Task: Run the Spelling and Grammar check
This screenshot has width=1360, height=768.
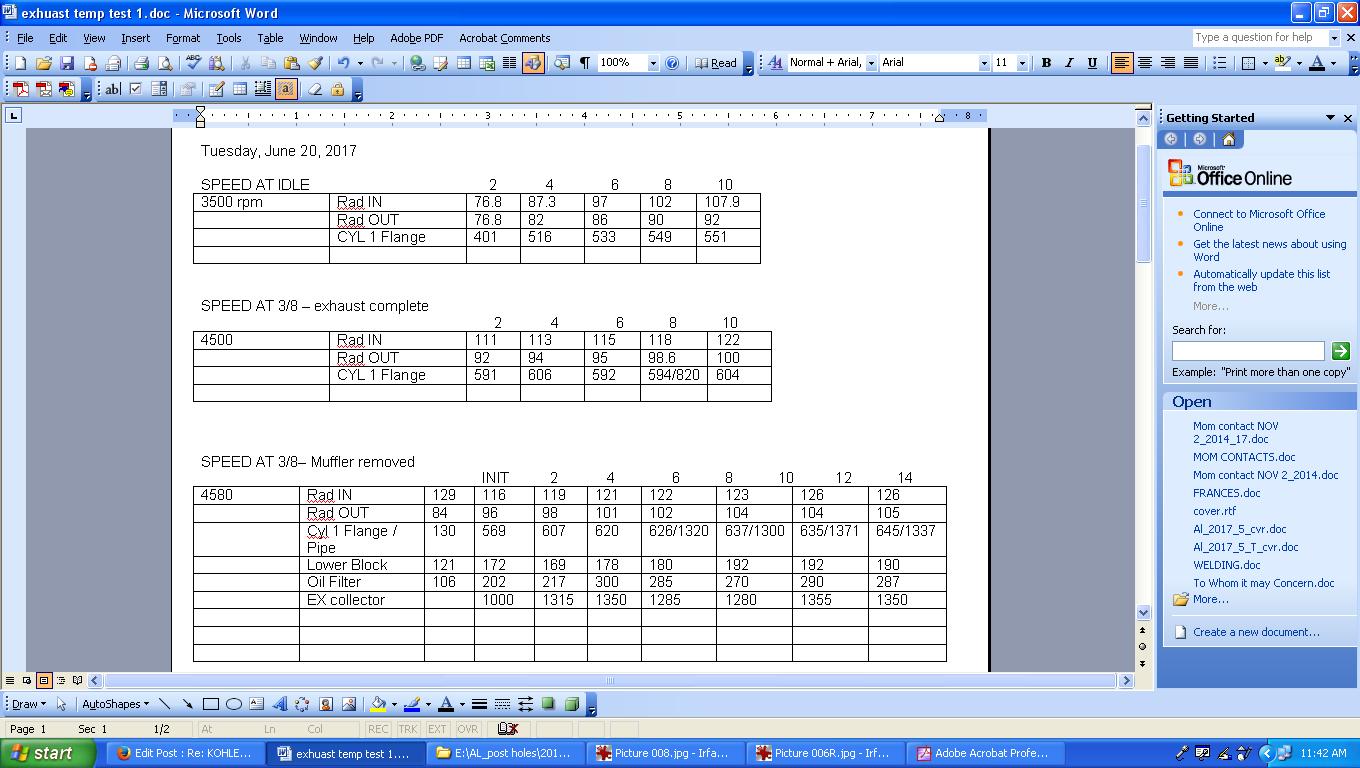Action: coord(193,63)
